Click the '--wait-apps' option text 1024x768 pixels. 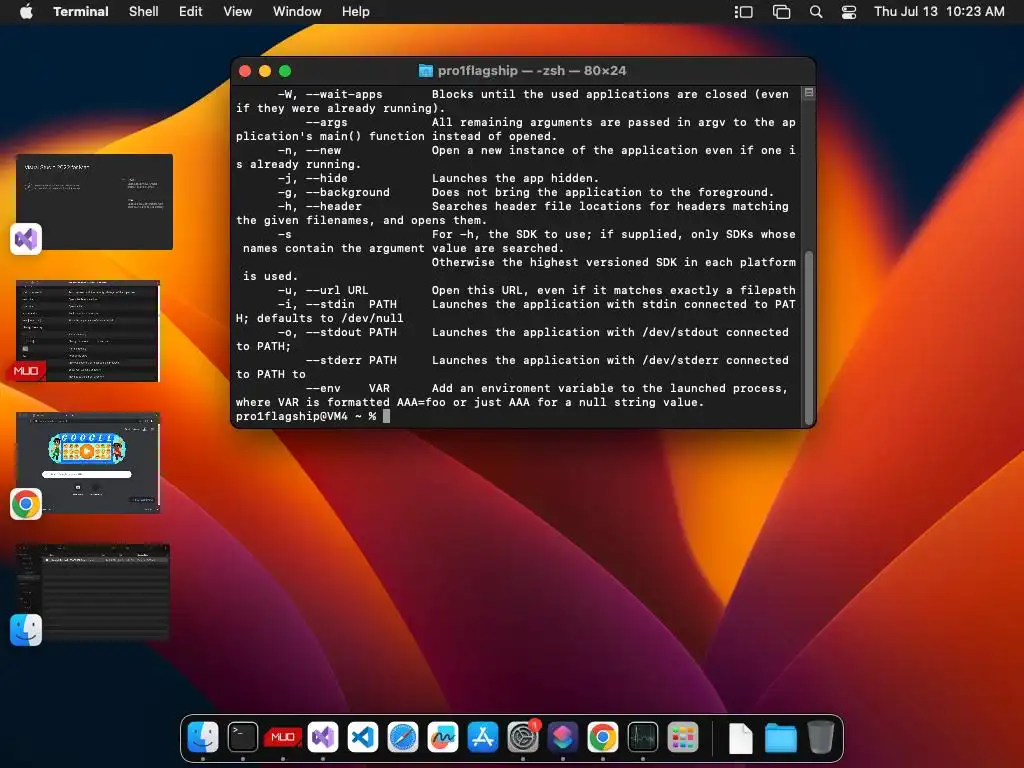344,94
